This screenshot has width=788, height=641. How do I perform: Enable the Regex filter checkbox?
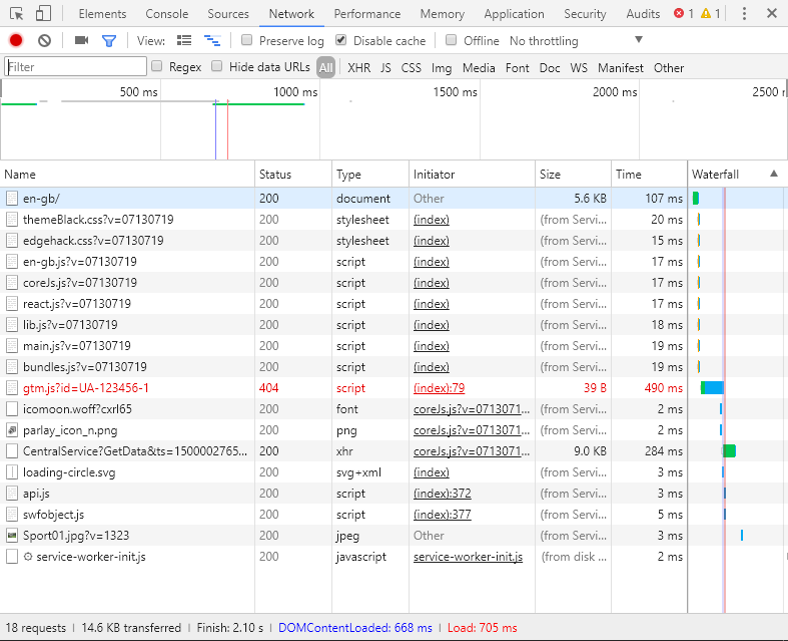click(x=157, y=67)
